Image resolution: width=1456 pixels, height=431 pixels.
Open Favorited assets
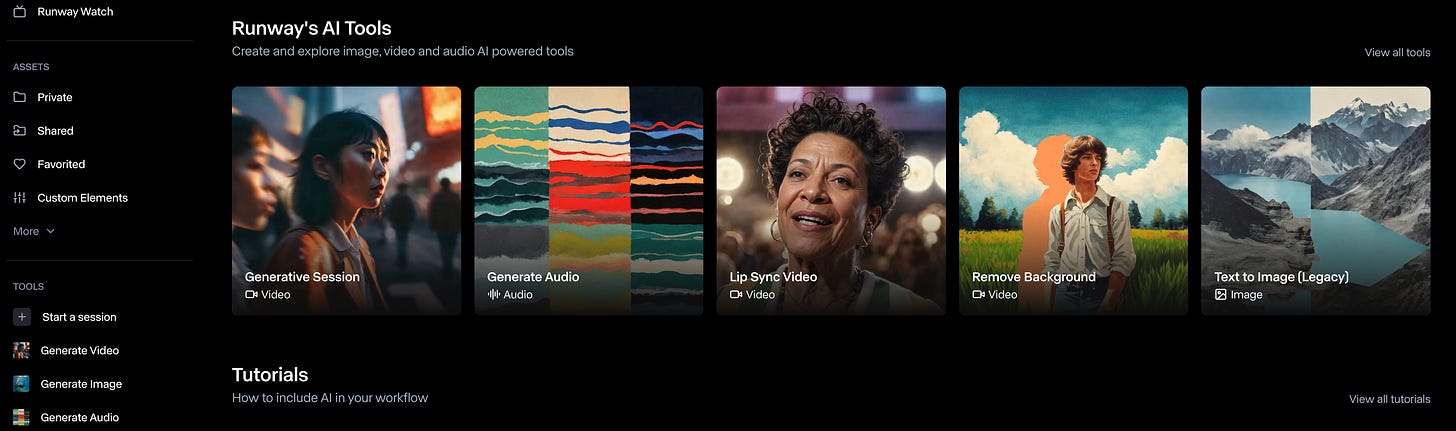pyautogui.click(x=61, y=164)
